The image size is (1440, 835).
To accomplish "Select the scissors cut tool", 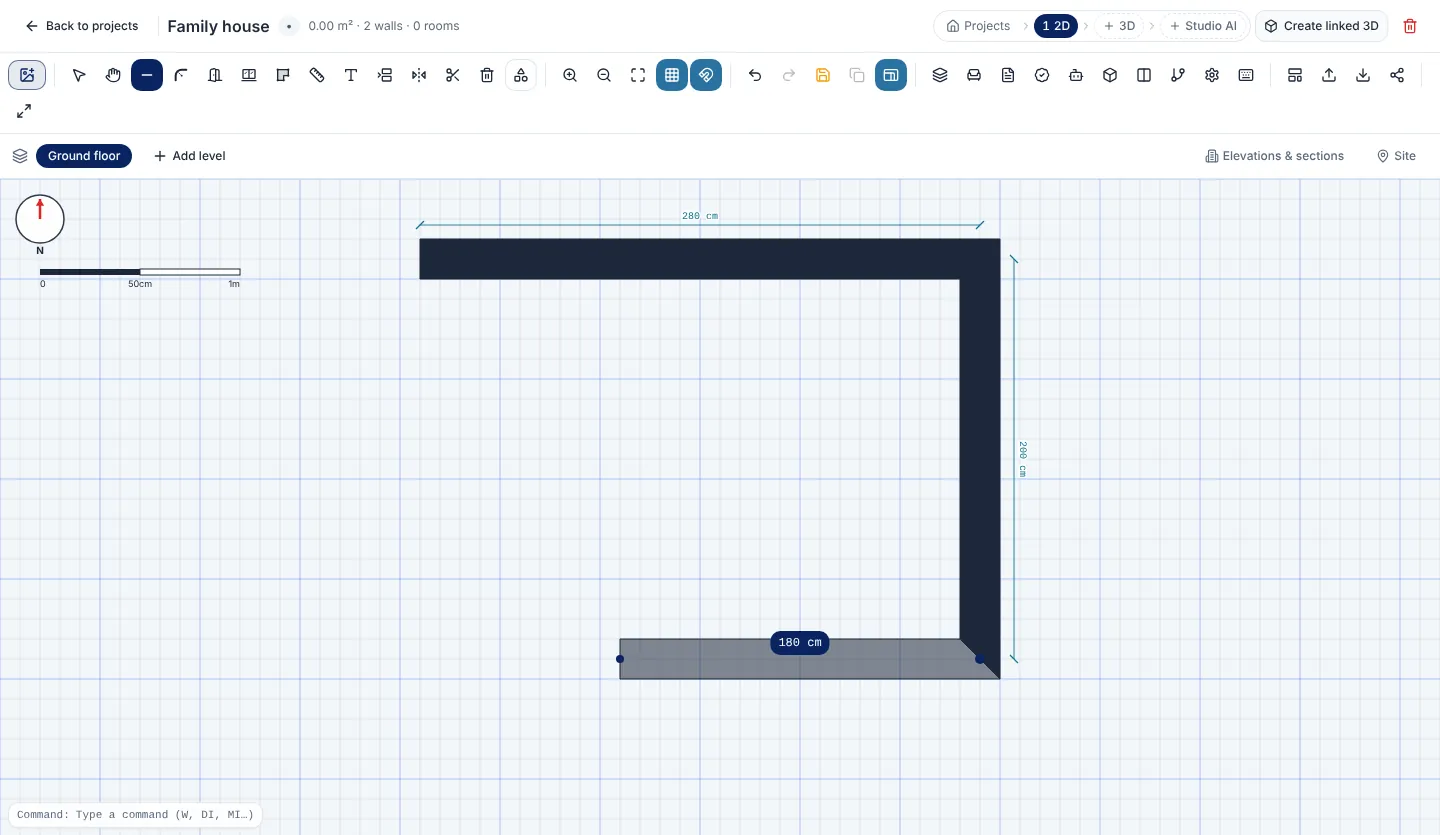I will pyautogui.click(x=453, y=75).
